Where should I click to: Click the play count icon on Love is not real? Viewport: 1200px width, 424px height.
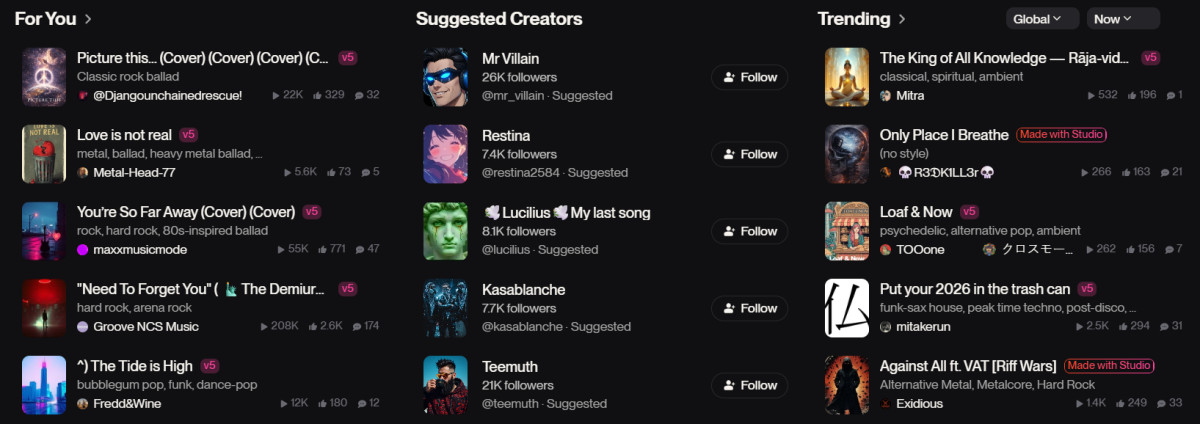(x=287, y=172)
